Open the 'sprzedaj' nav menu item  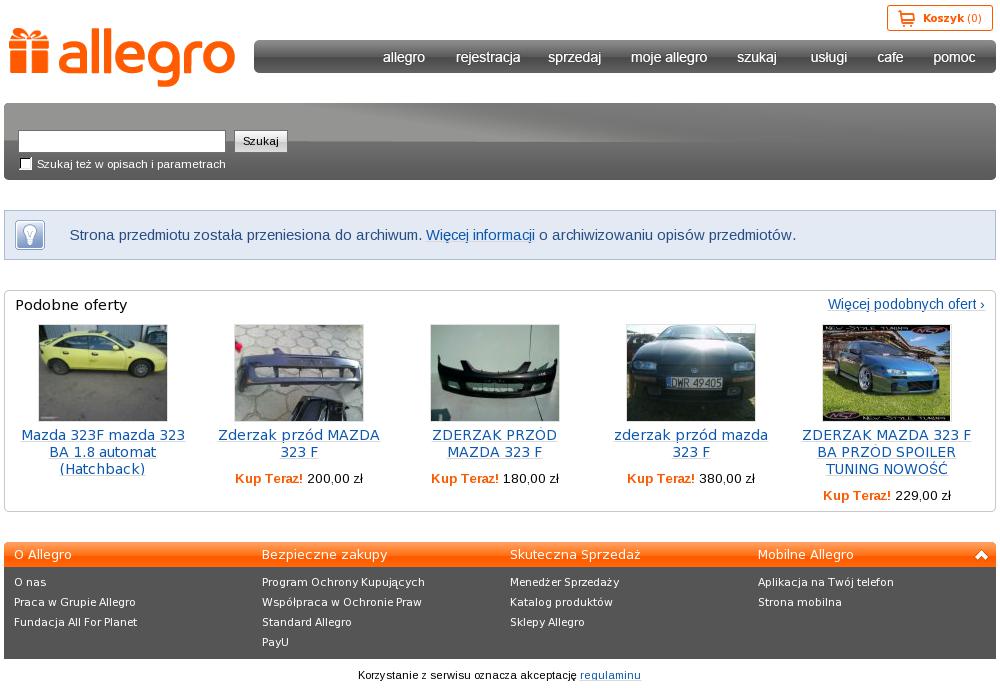tap(575, 57)
